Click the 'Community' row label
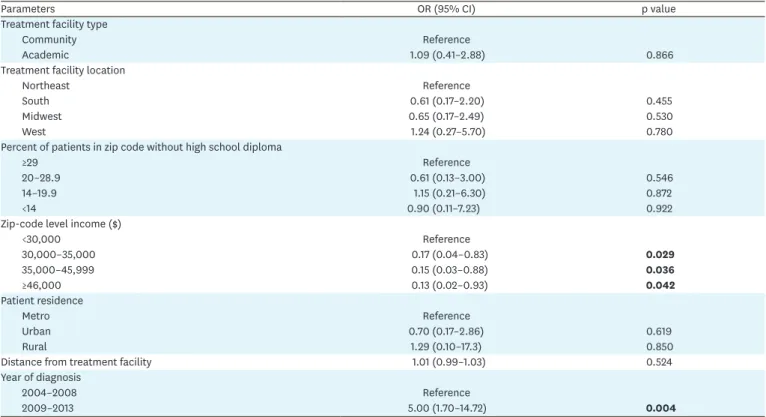766x417 pixels. [x=49, y=40]
